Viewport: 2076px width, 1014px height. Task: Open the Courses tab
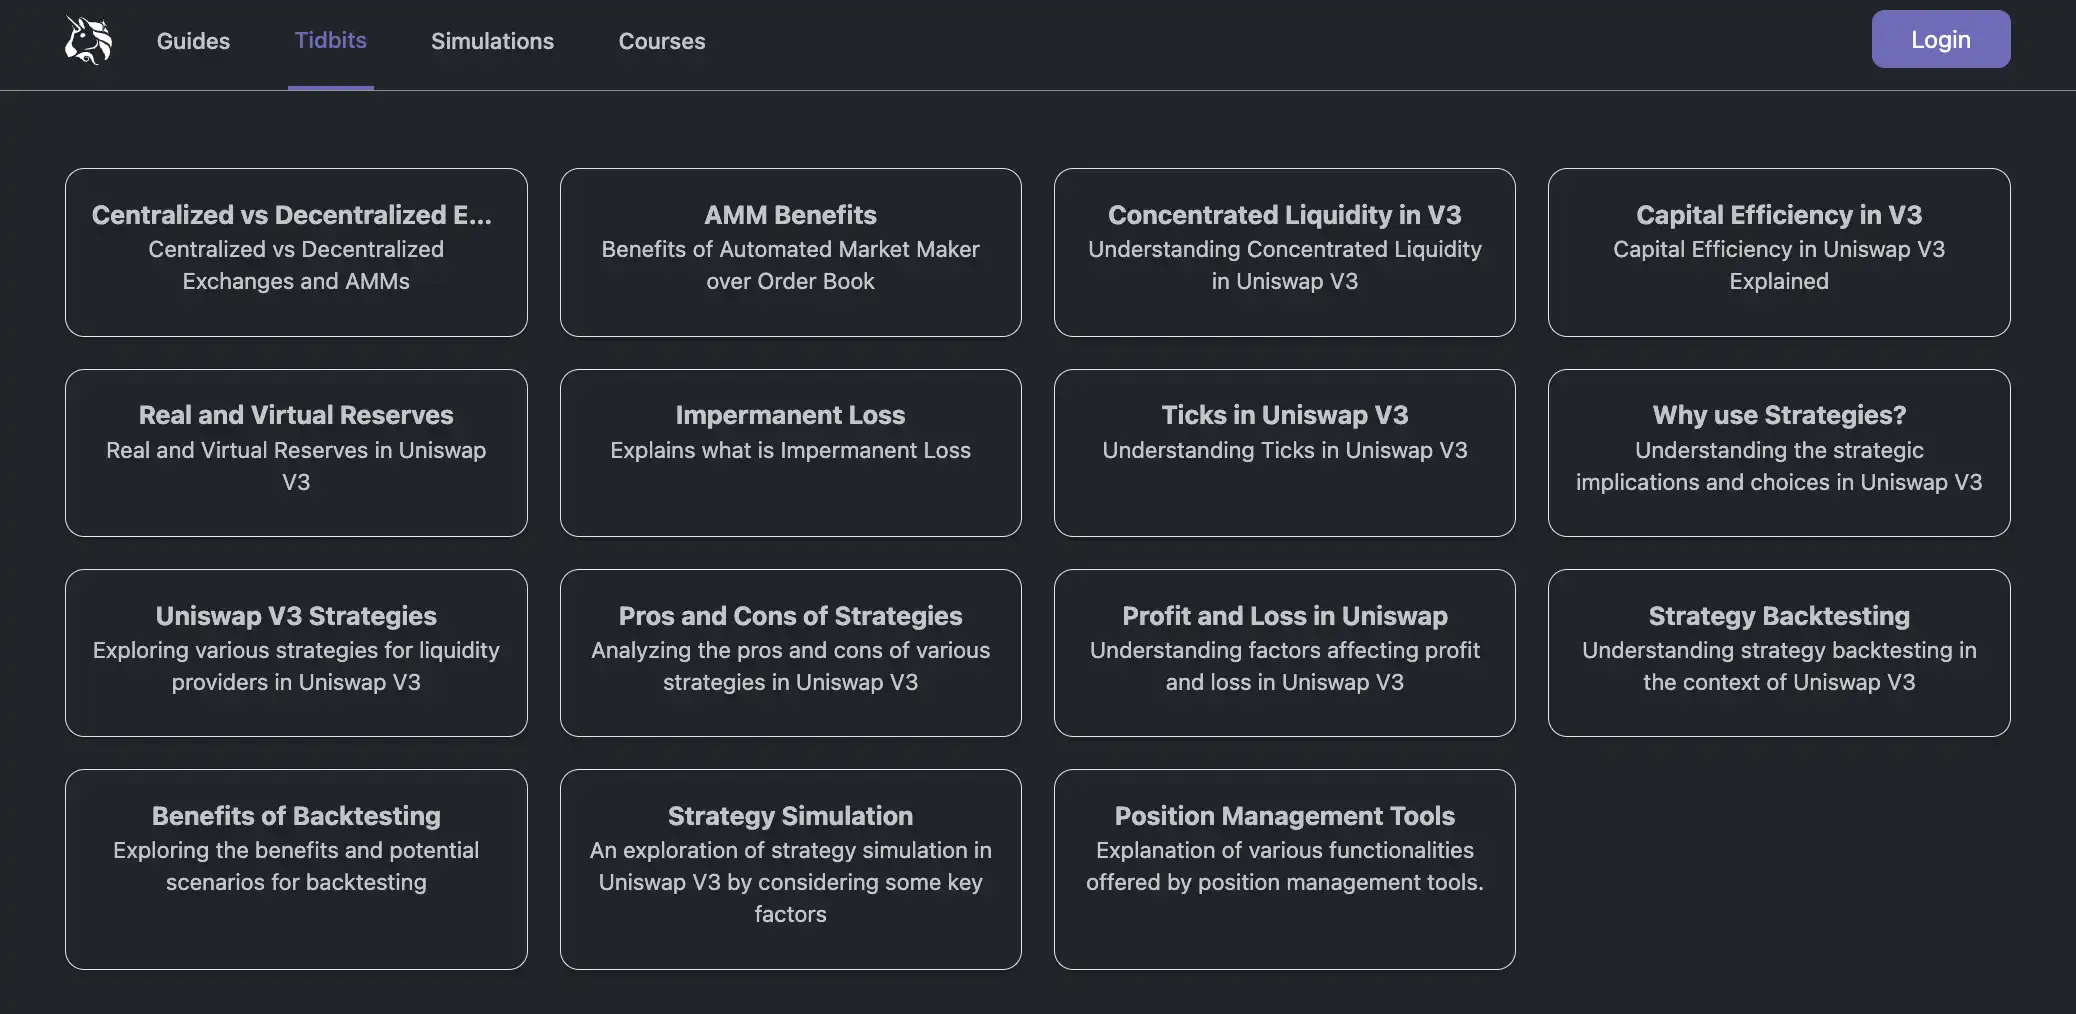[x=661, y=41]
